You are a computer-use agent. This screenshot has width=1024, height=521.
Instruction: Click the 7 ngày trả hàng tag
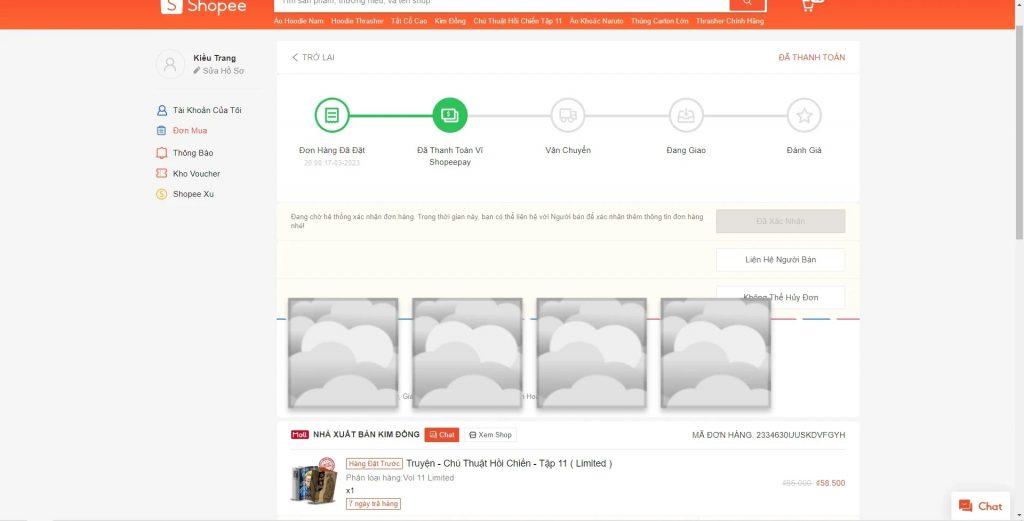[373, 504]
